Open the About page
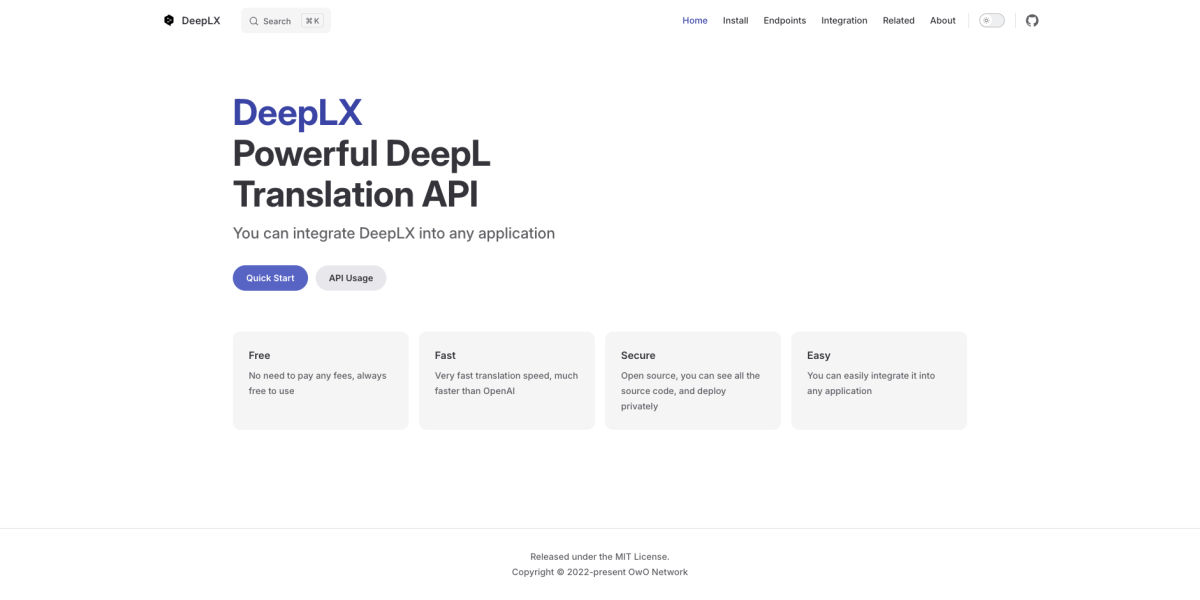 coord(942,20)
